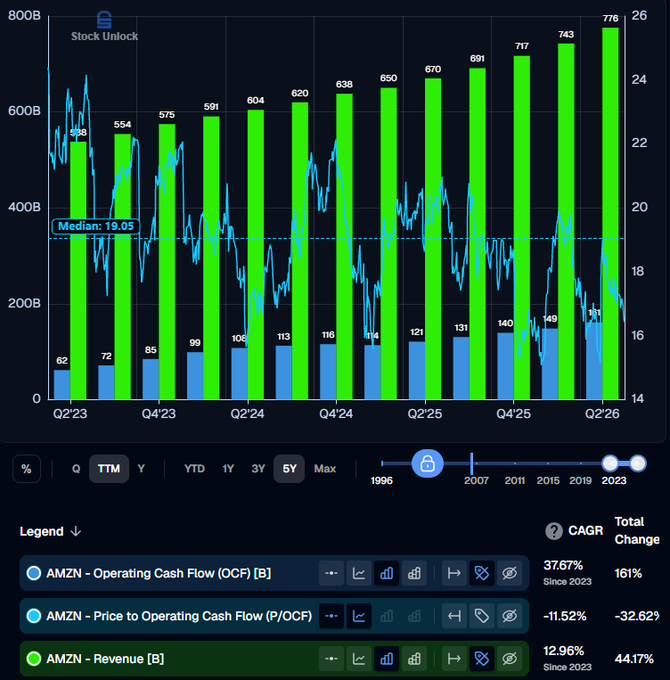Switch Revenue row to line chart
670x680 pixels.
[x=359, y=659]
